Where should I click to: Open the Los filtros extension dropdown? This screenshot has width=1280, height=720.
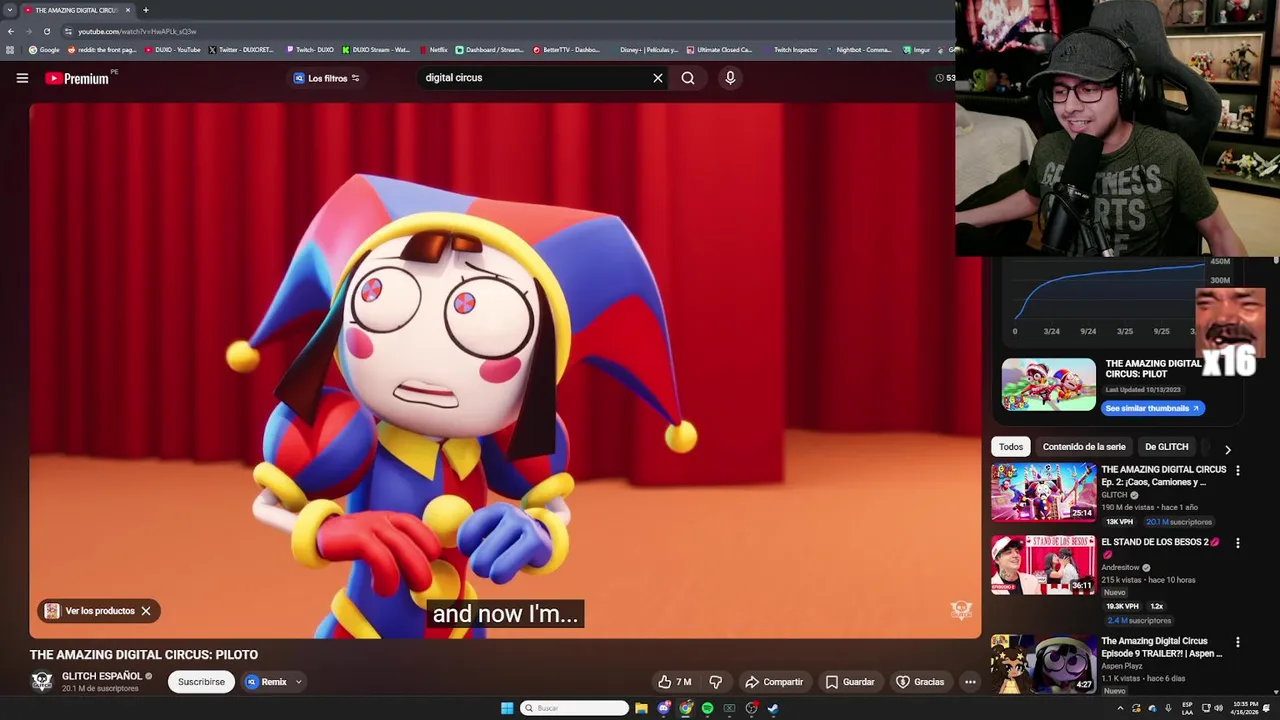(x=326, y=78)
